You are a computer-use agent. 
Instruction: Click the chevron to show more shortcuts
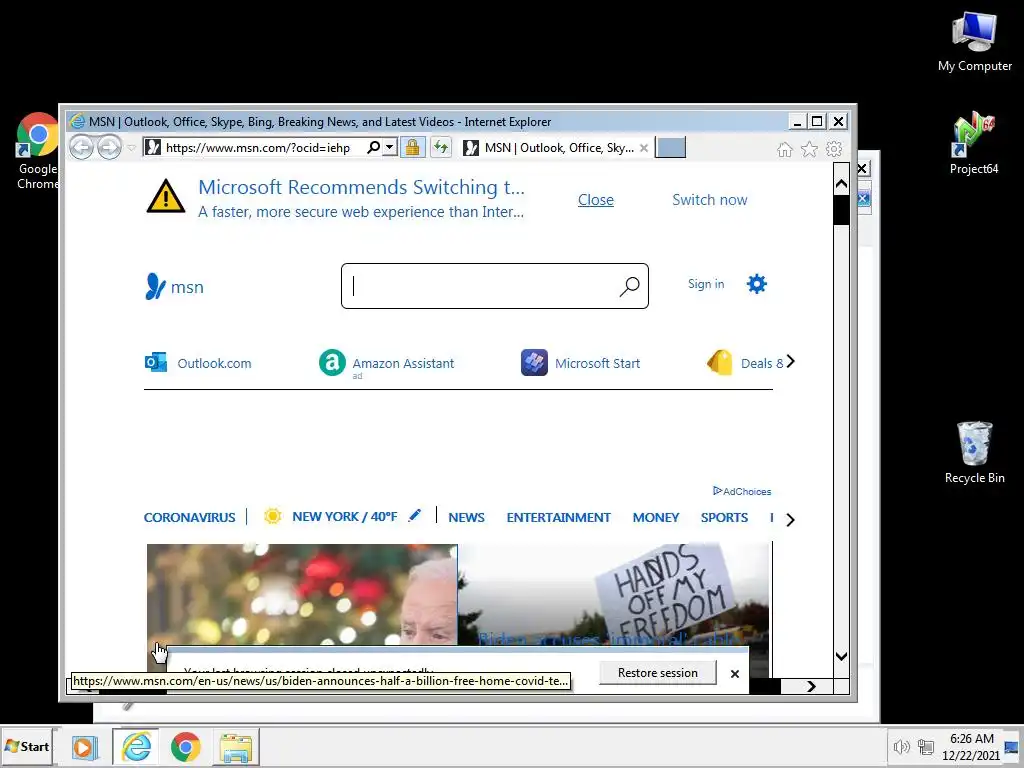(x=791, y=362)
